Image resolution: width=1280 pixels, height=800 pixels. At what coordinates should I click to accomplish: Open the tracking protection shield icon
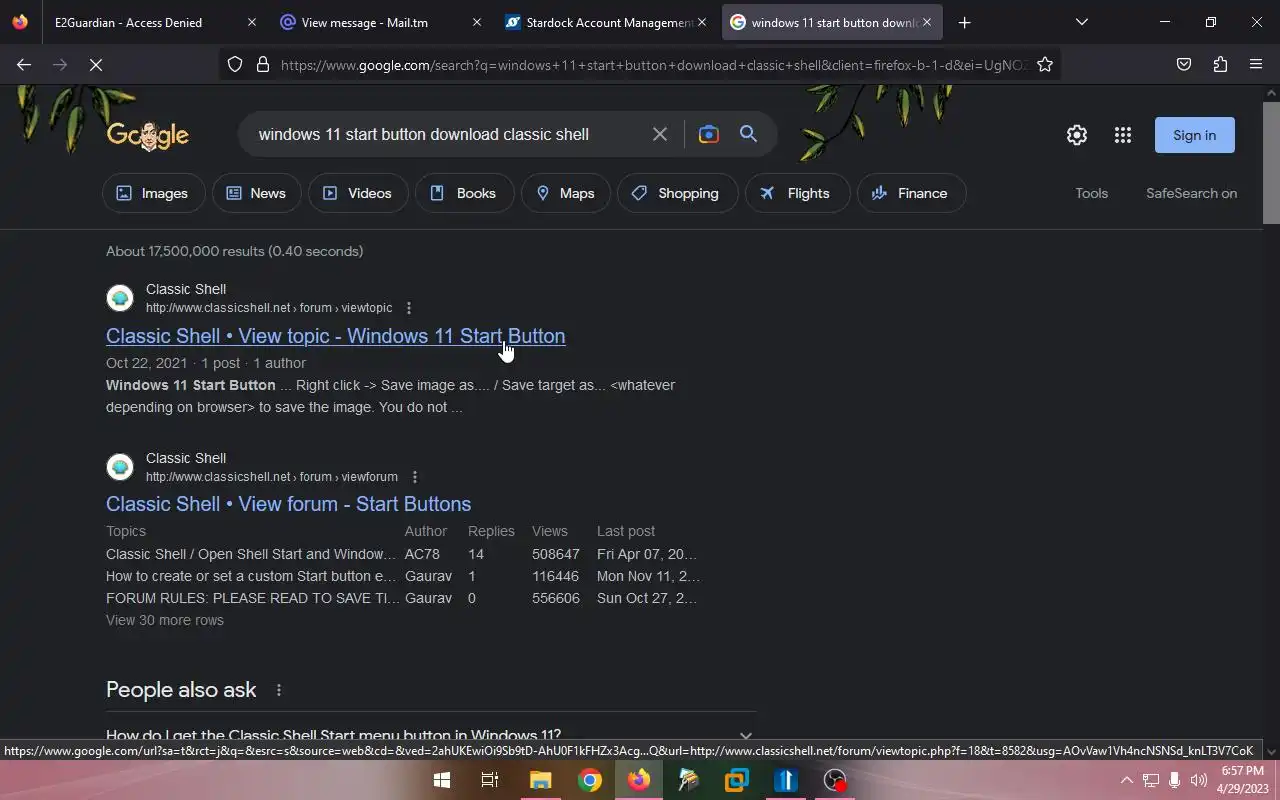coord(235,64)
